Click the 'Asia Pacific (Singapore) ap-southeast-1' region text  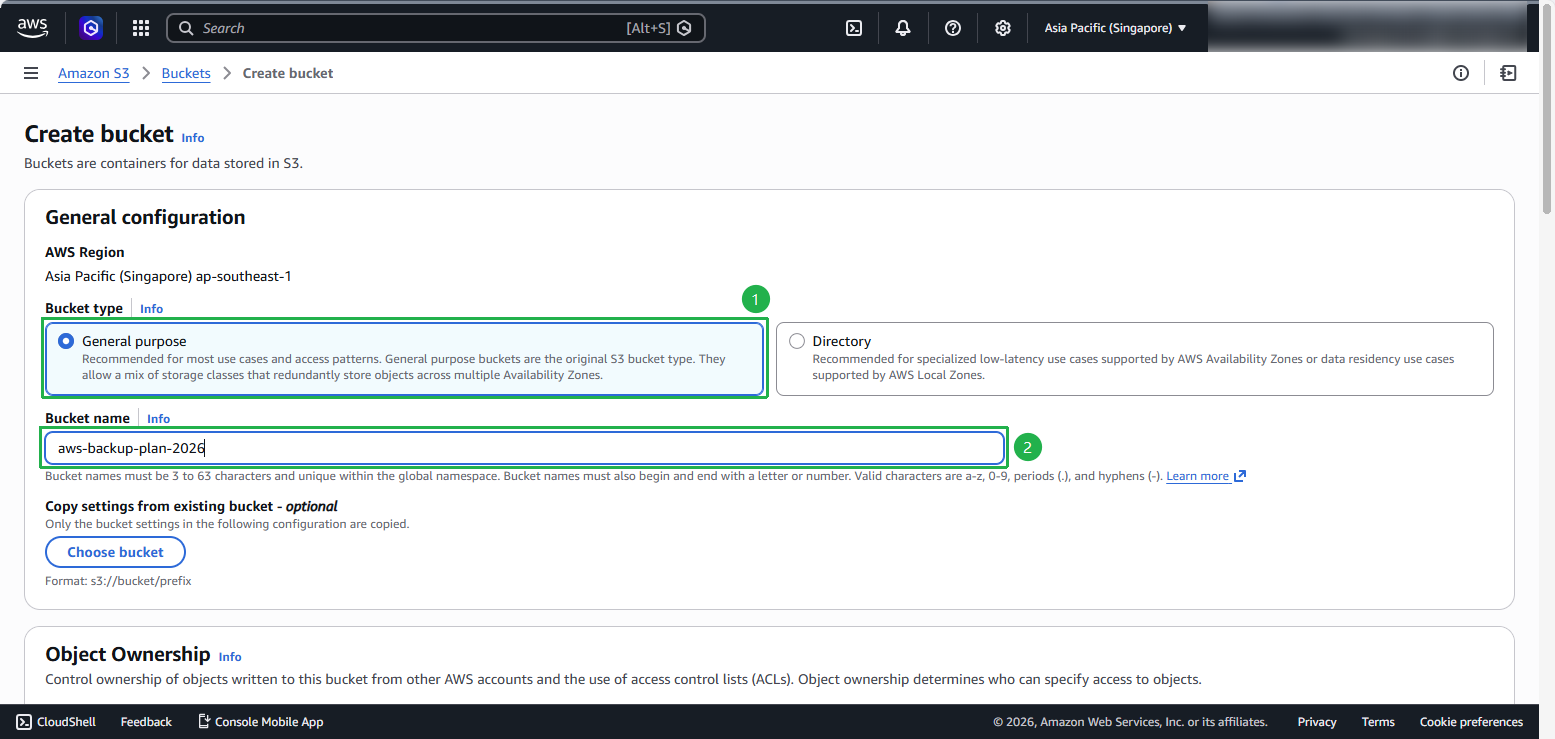point(168,276)
